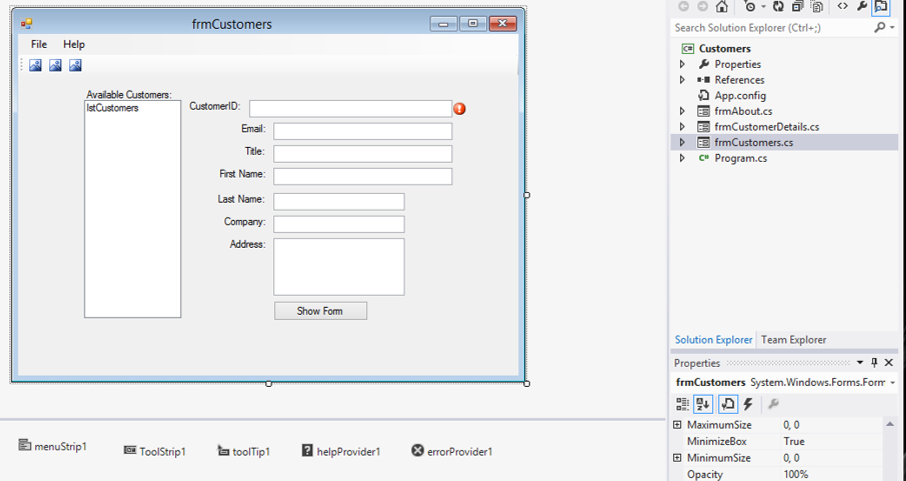The width and height of the screenshot is (906, 481).
Task: Toggle Alphabetical sort in Properties panel
Action: pyautogui.click(x=703, y=404)
